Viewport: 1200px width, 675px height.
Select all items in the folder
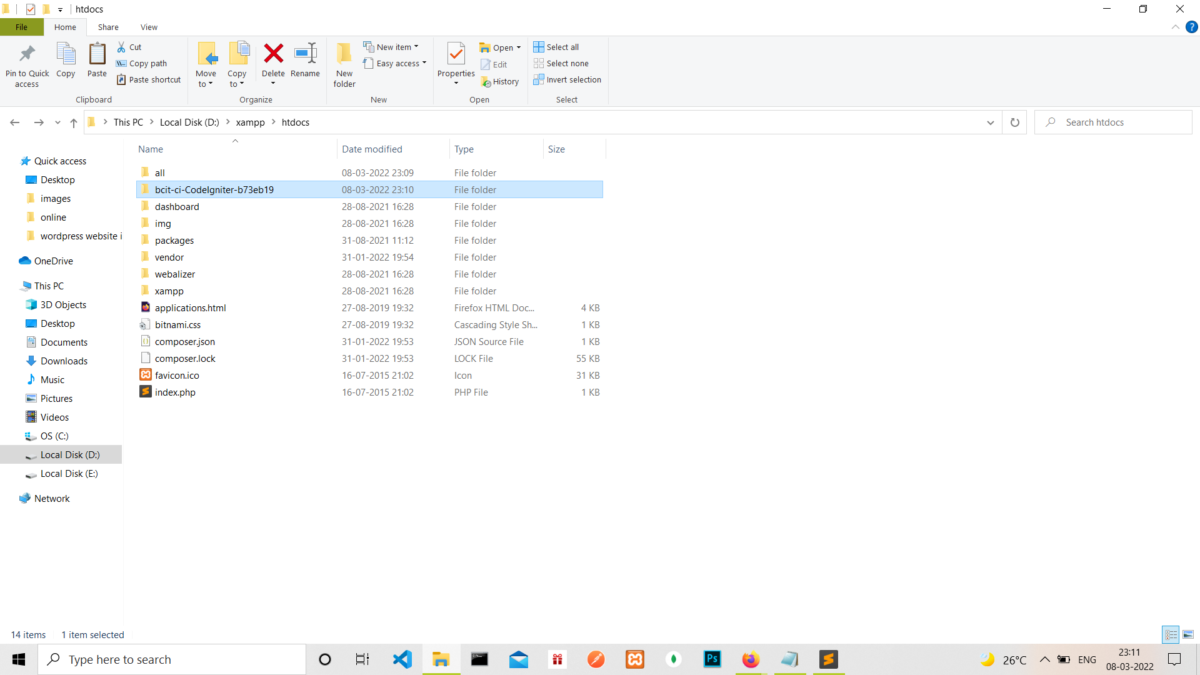(x=557, y=46)
